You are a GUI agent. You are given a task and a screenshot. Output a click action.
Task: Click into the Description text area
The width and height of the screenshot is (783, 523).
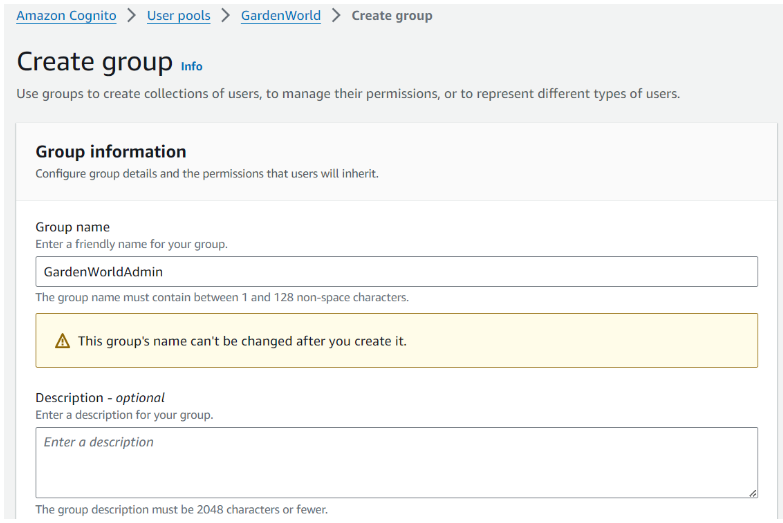[x=396, y=462]
